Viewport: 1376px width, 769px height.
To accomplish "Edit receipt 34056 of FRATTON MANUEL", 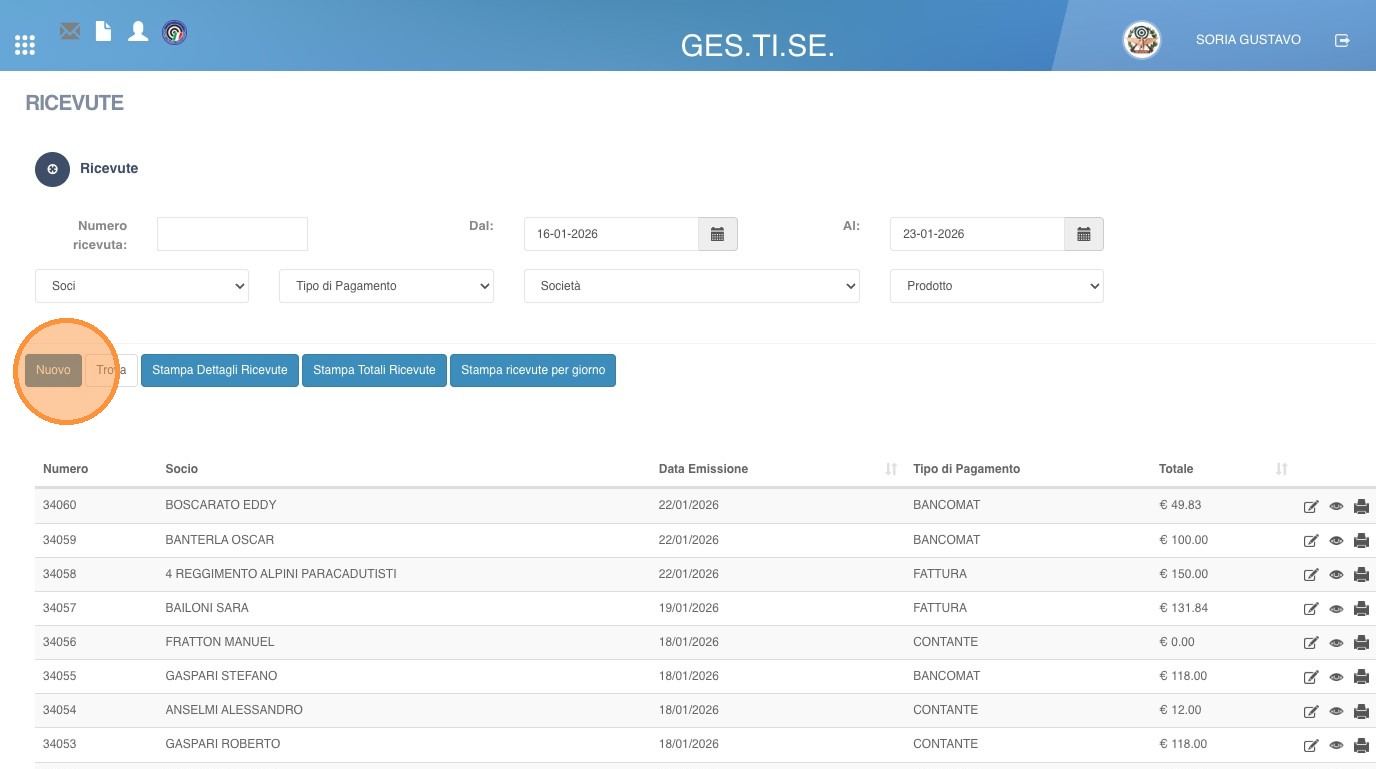I will pos(1311,643).
